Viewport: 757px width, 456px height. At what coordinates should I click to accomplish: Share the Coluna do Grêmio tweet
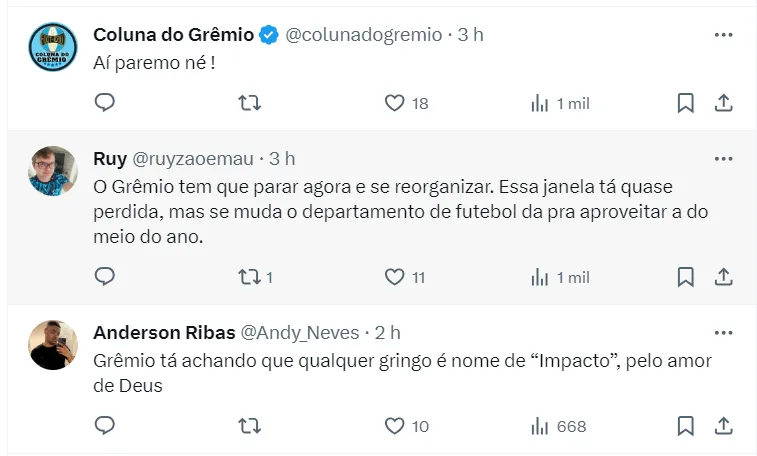(724, 103)
